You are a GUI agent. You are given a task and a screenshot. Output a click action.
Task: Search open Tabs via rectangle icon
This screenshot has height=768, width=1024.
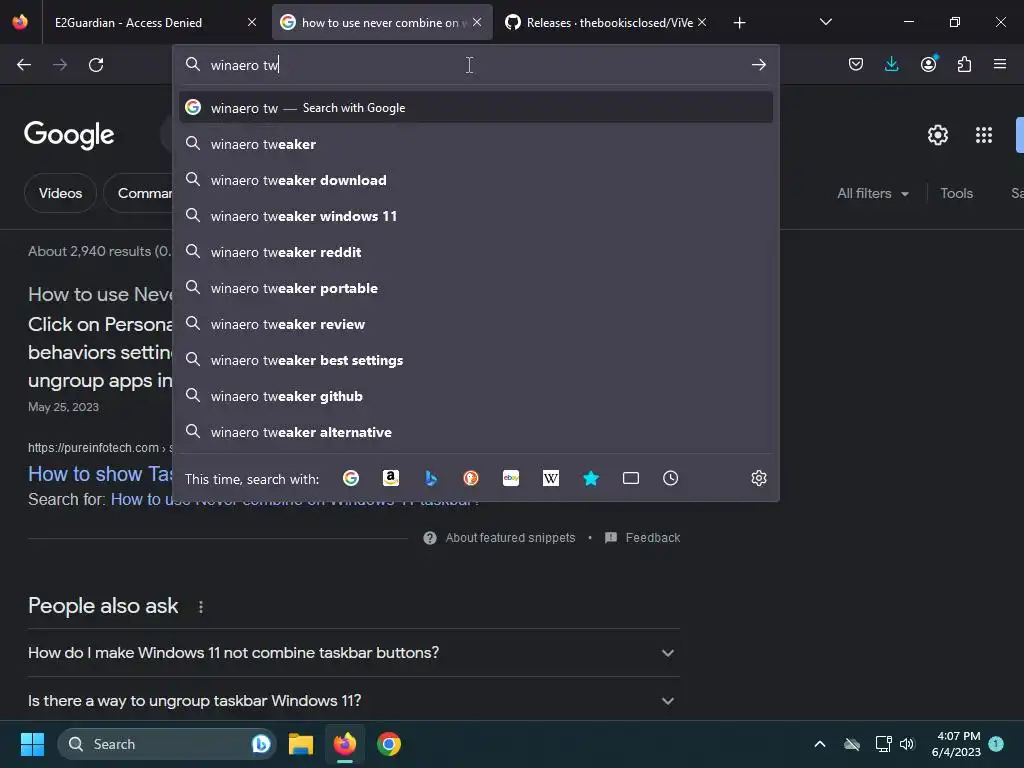(631, 479)
